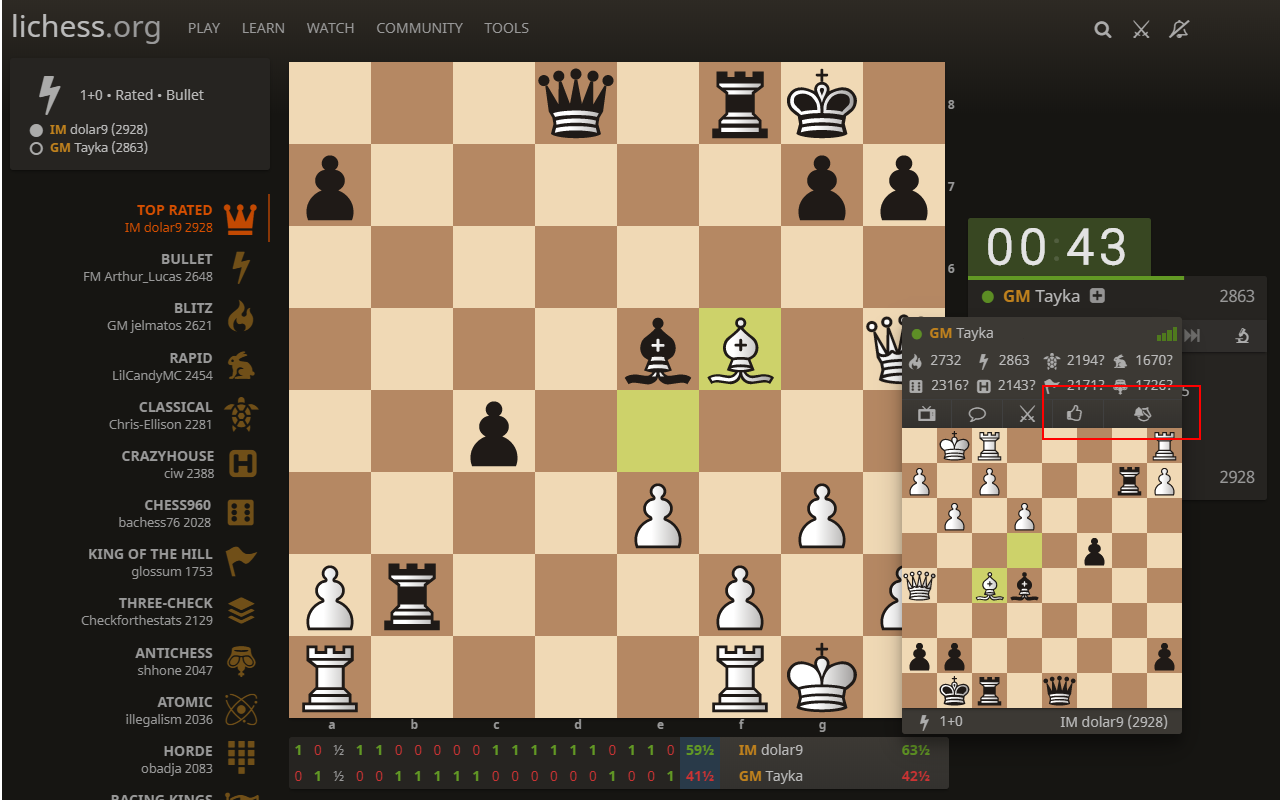The height and width of the screenshot is (800, 1280).
Task: Click the black queen on d8
Action: click(x=576, y=103)
